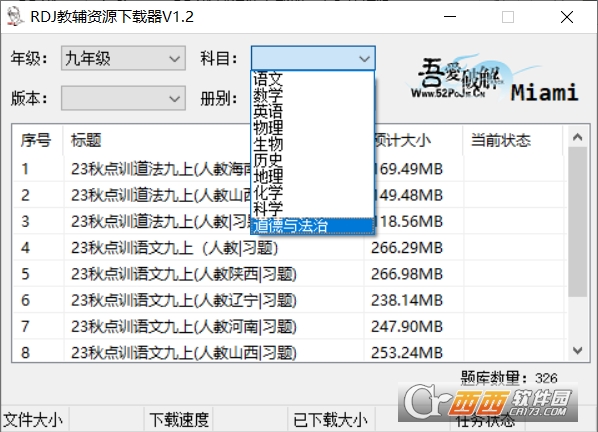
Task: Select row 3 size 118.56MB
Action: click(x=408, y=222)
